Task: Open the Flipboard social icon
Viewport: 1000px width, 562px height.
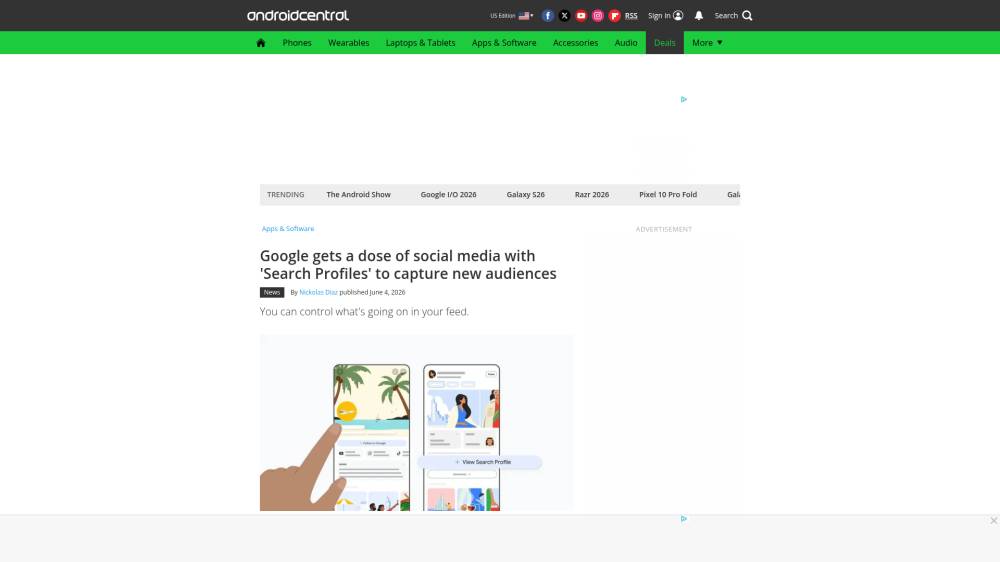Action: 614,16
